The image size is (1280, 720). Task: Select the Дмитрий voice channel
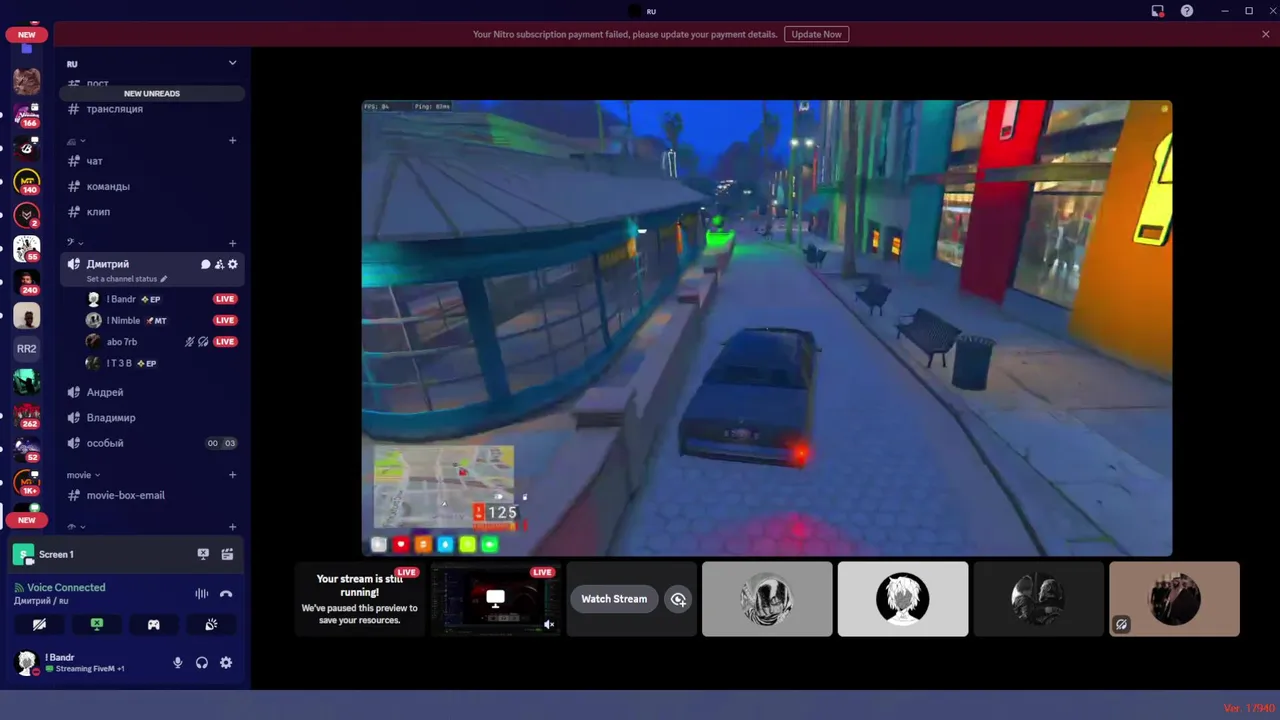[108, 264]
